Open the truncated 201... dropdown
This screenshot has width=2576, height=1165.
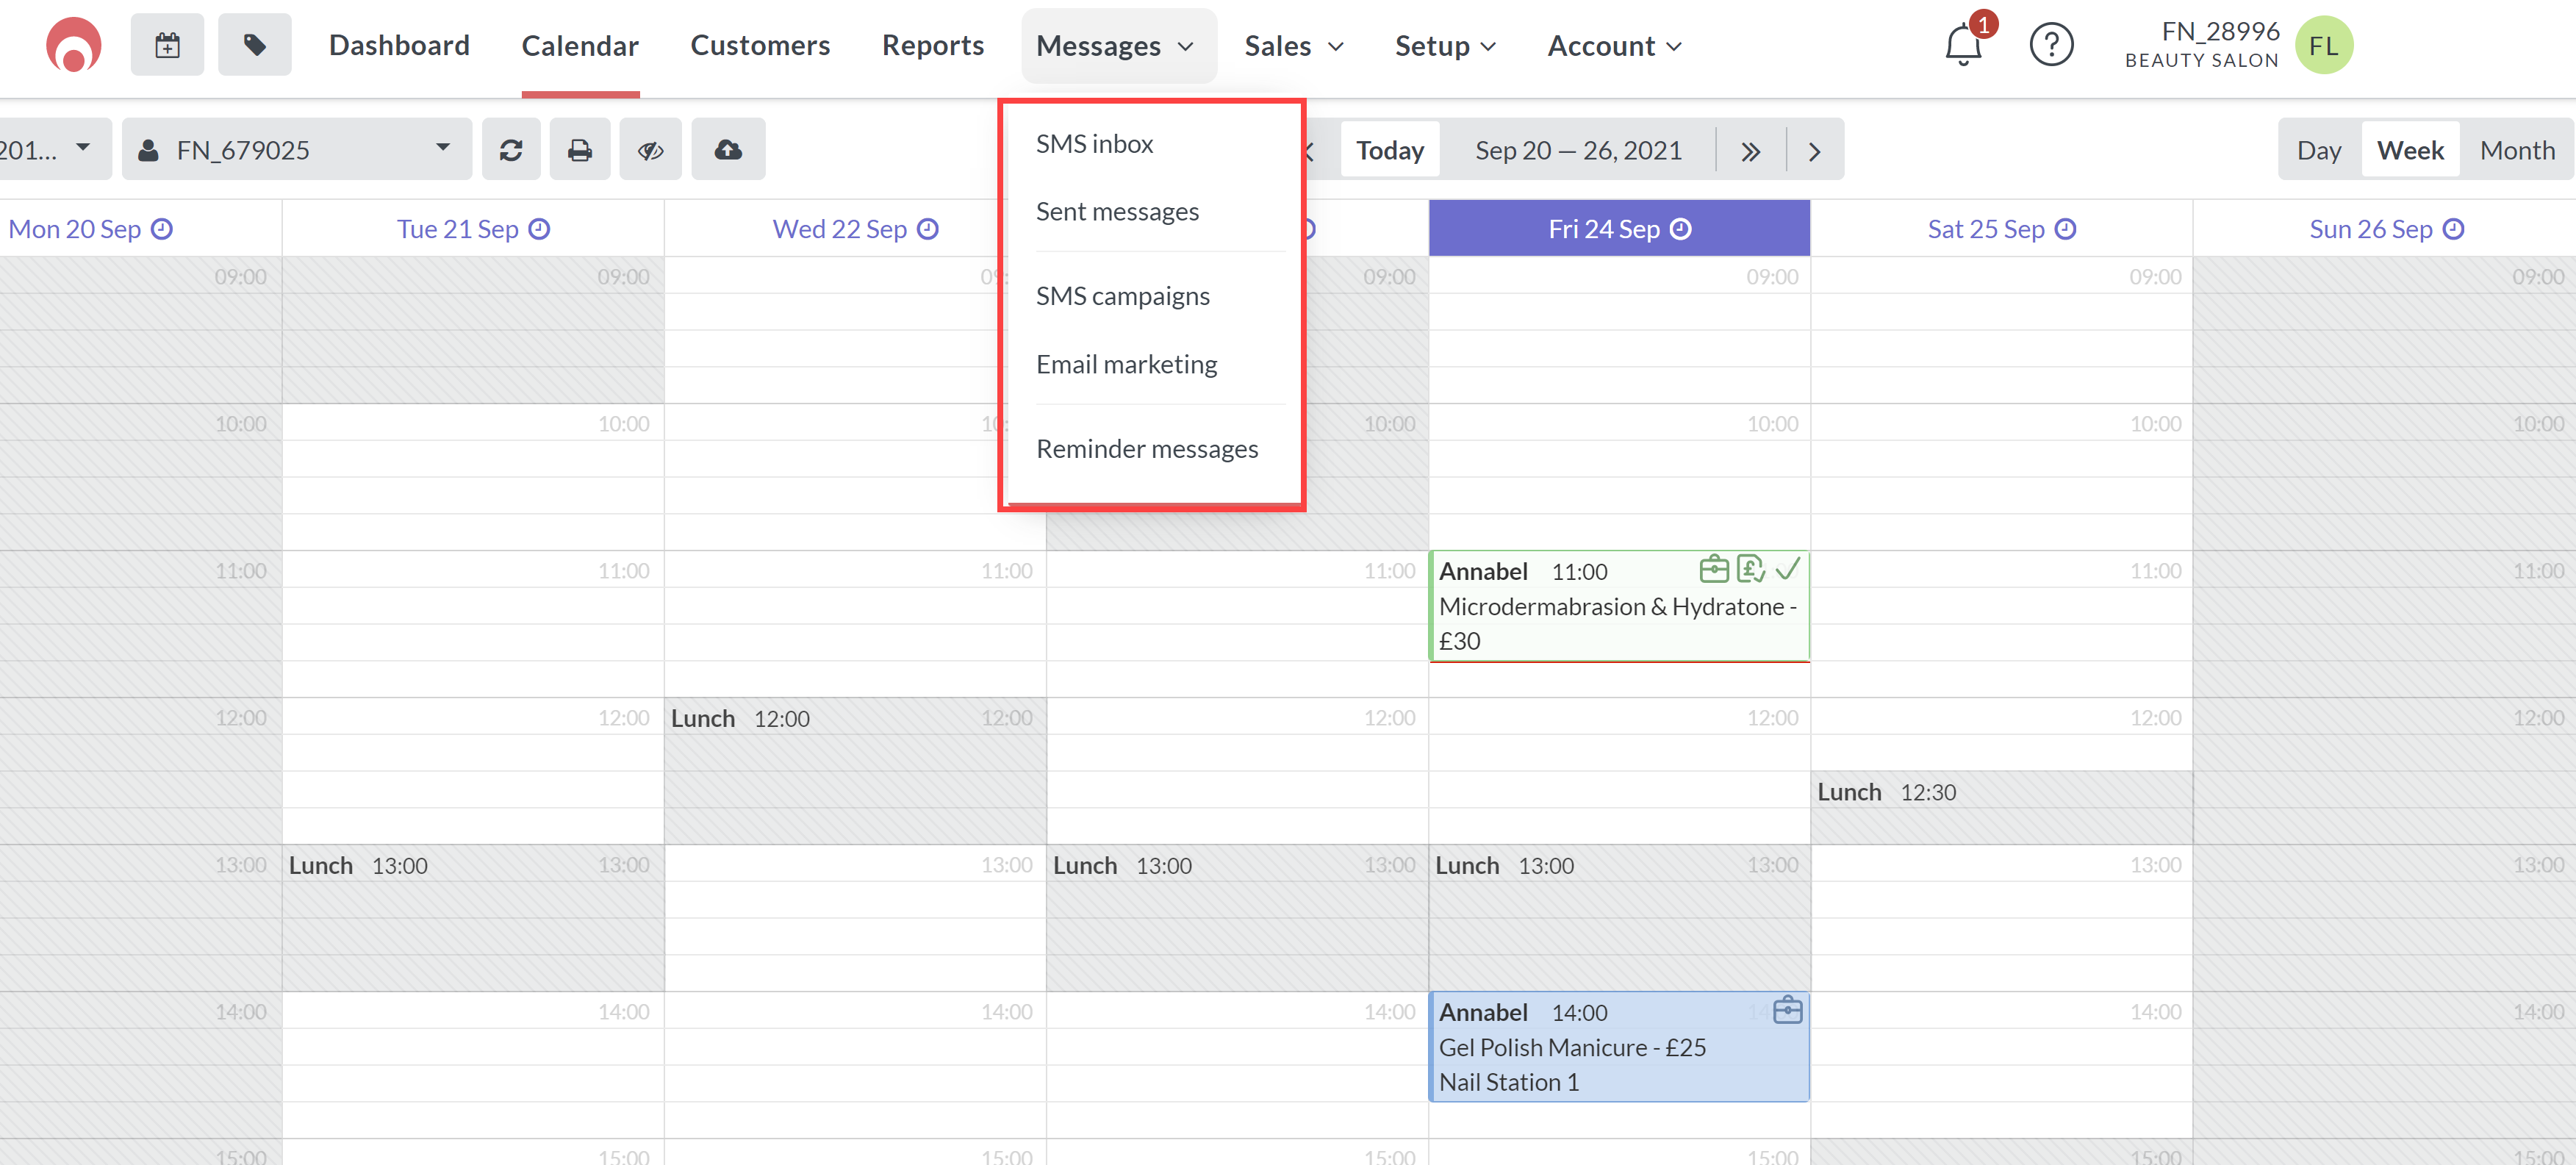[55, 150]
